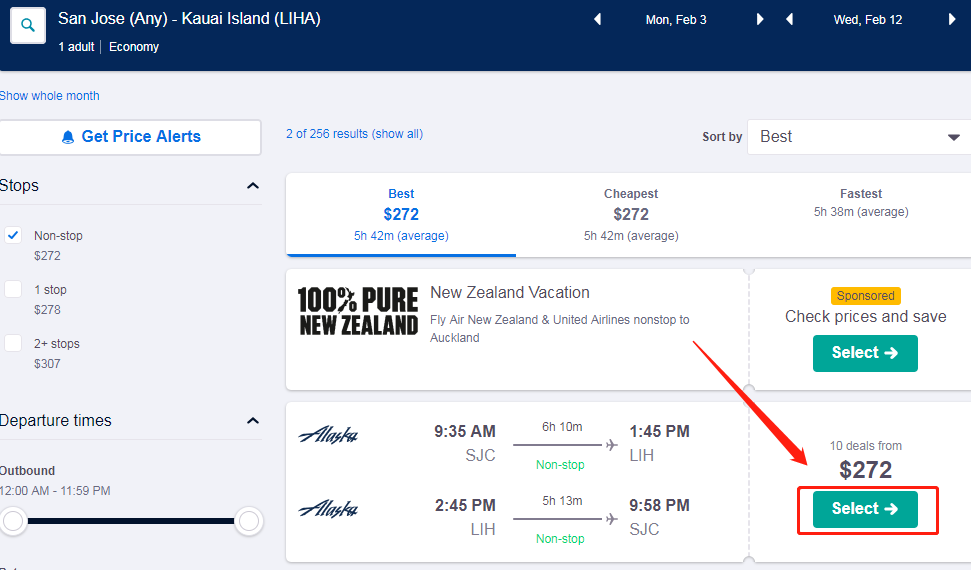971x570 pixels.
Task: Click the Get Price Alerts button
Action: pyautogui.click(x=131, y=137)
